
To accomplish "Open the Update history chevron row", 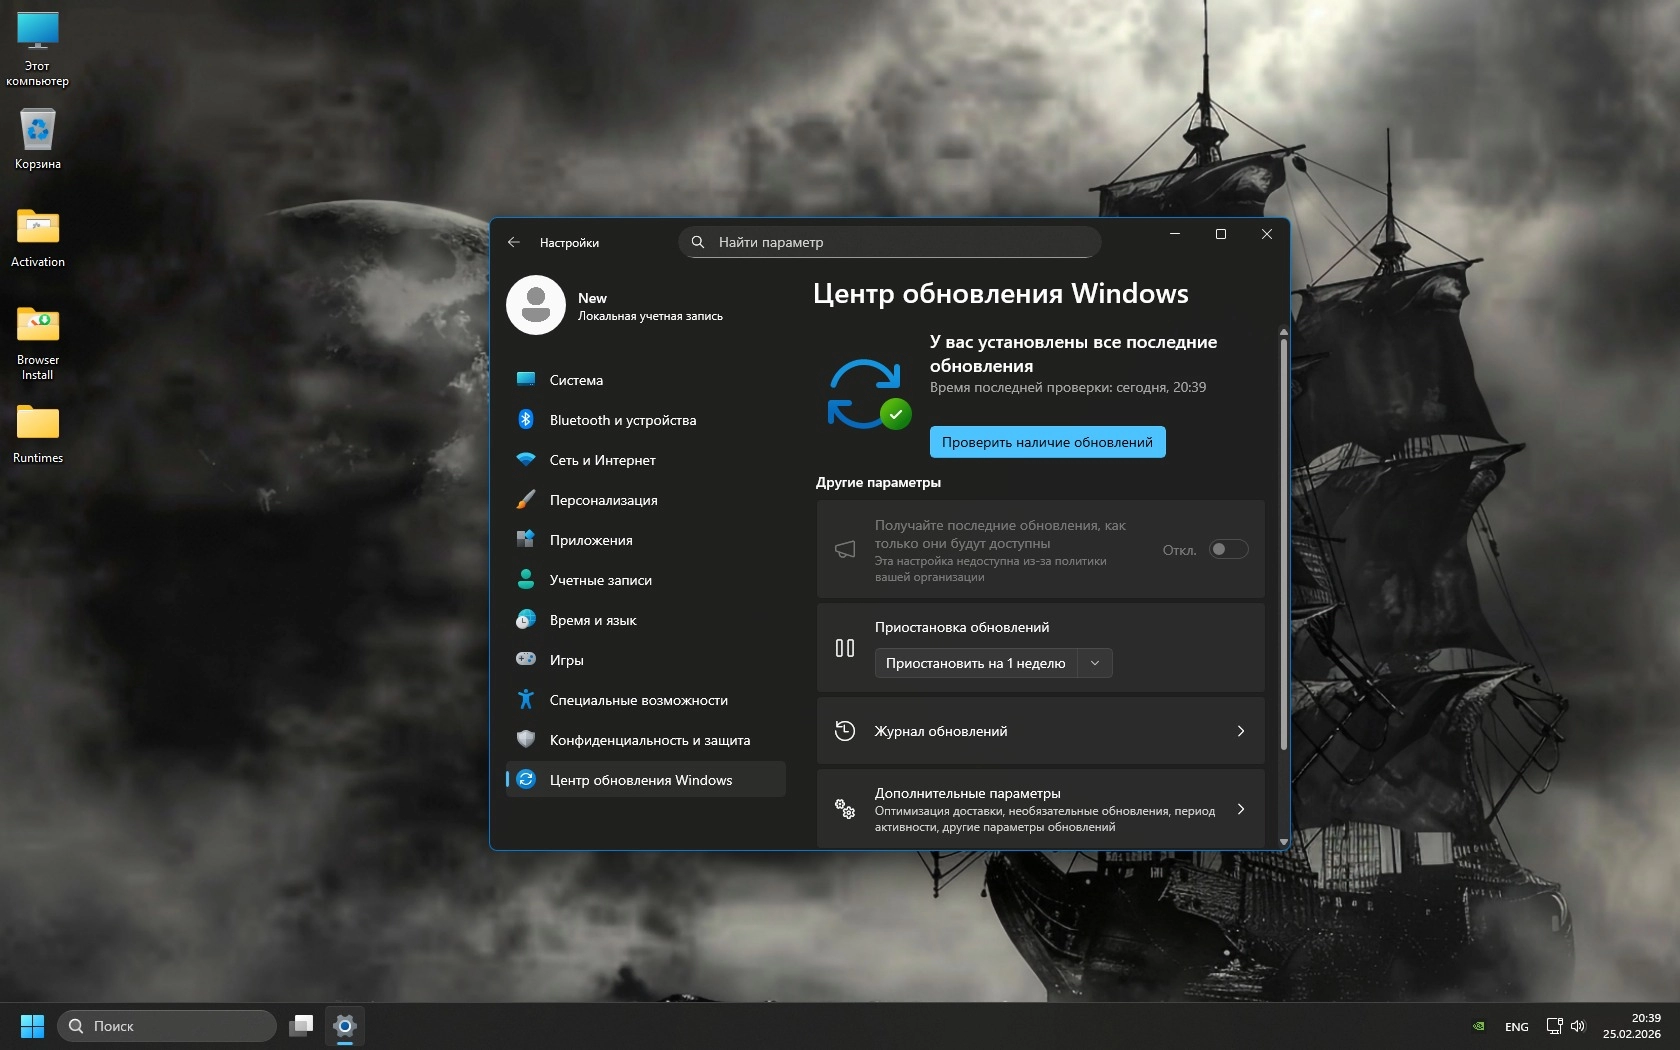I will coord(1040,731).
